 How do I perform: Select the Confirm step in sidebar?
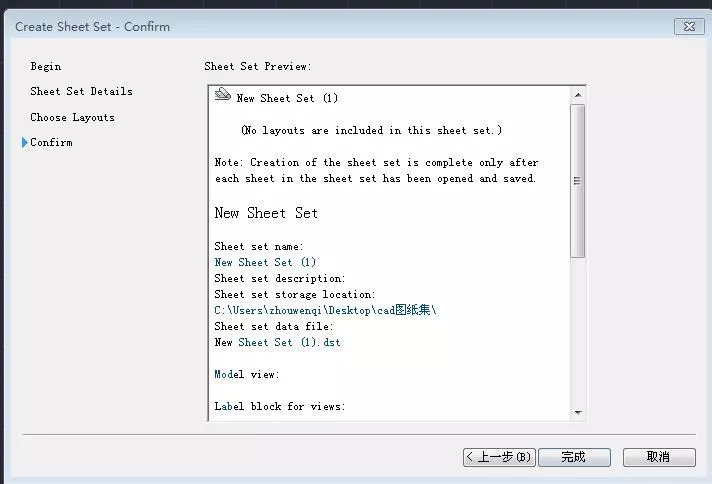click(51, 143)
